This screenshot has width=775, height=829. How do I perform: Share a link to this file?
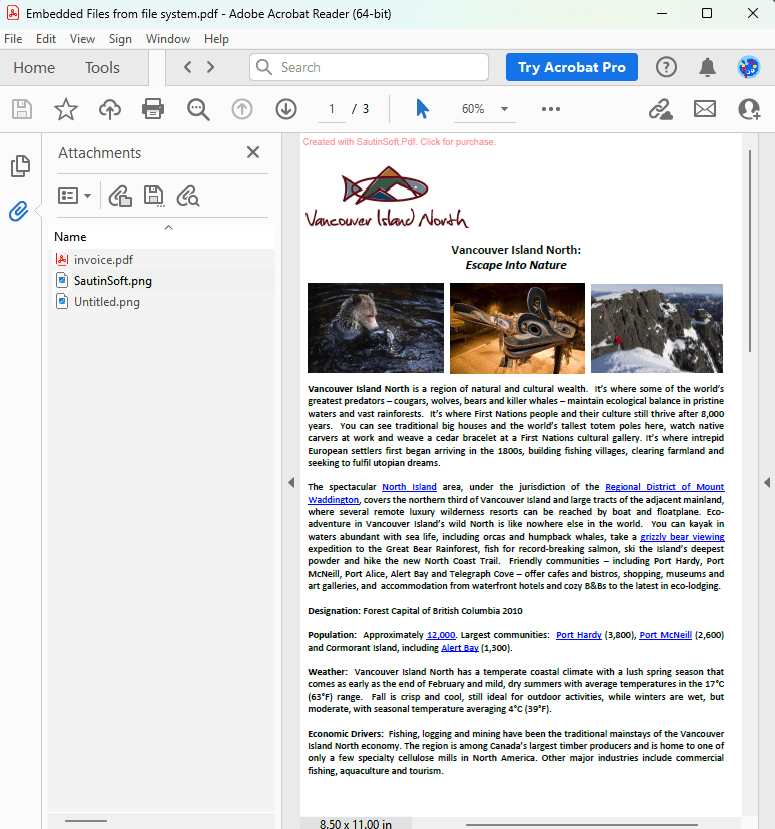pyautogui.click(x=661, y=109)
